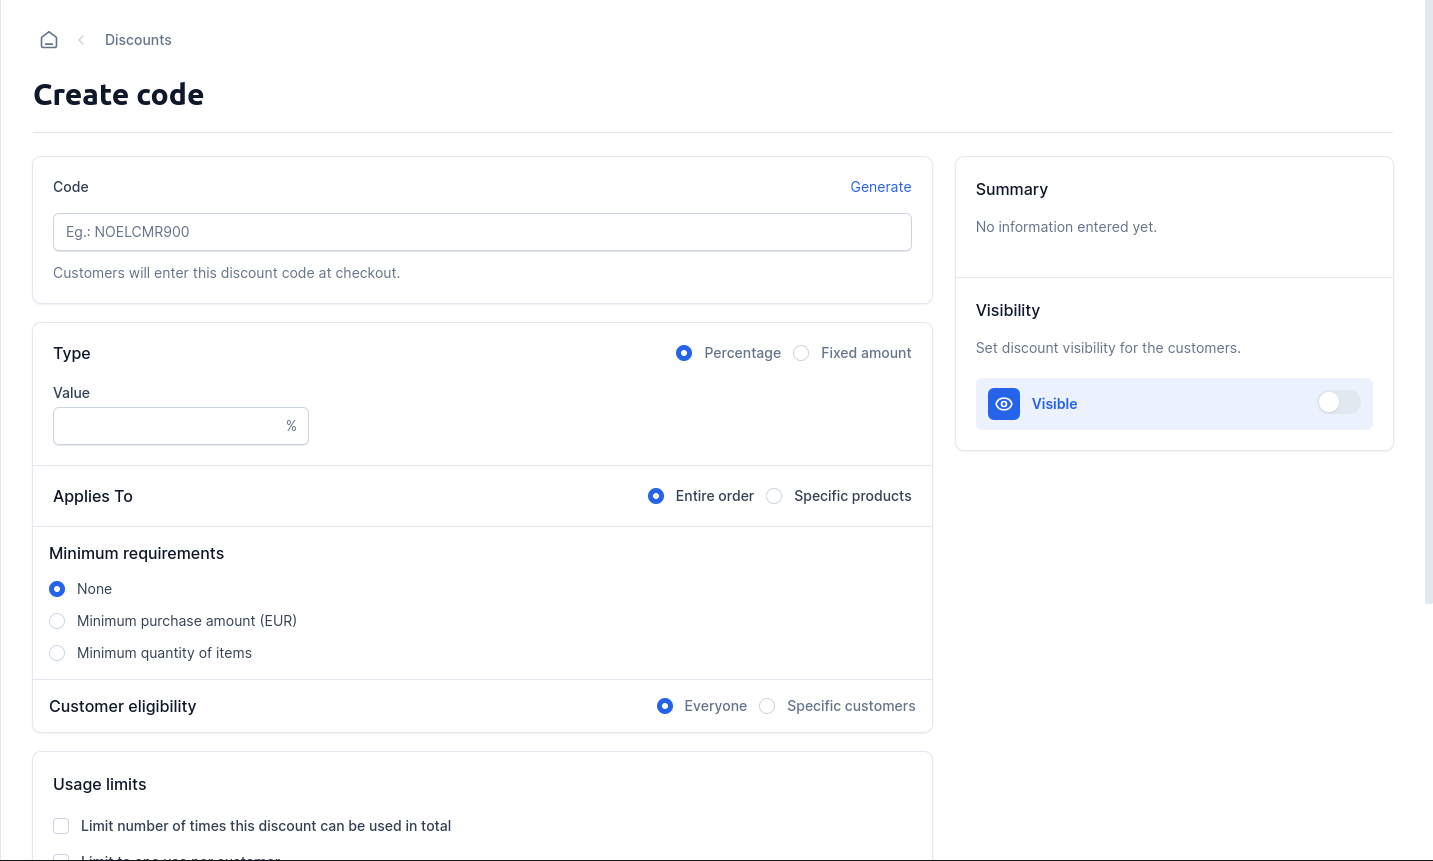This screenshot has width=1433, height=861.
Task: Set customer eligibility to Everyone
Action: click(x=665, y=706)
